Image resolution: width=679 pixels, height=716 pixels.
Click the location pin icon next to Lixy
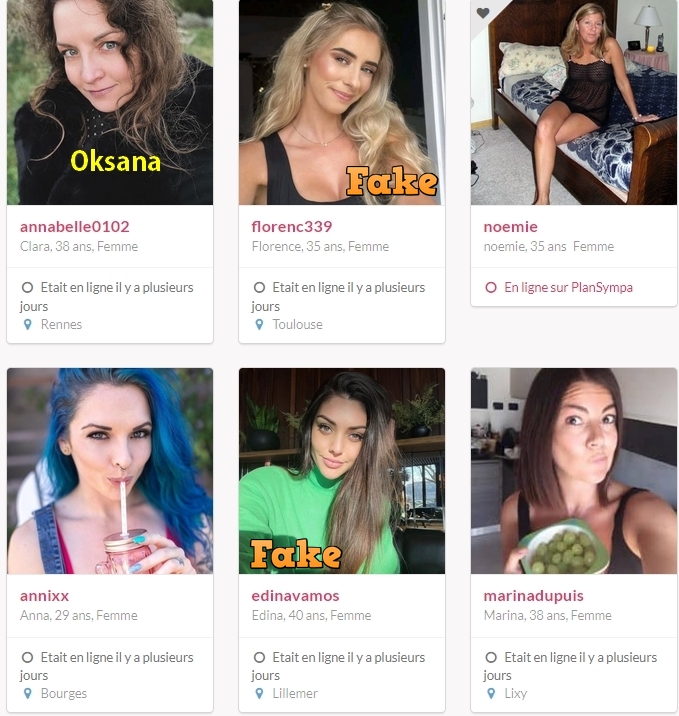[x=491, y=694]
